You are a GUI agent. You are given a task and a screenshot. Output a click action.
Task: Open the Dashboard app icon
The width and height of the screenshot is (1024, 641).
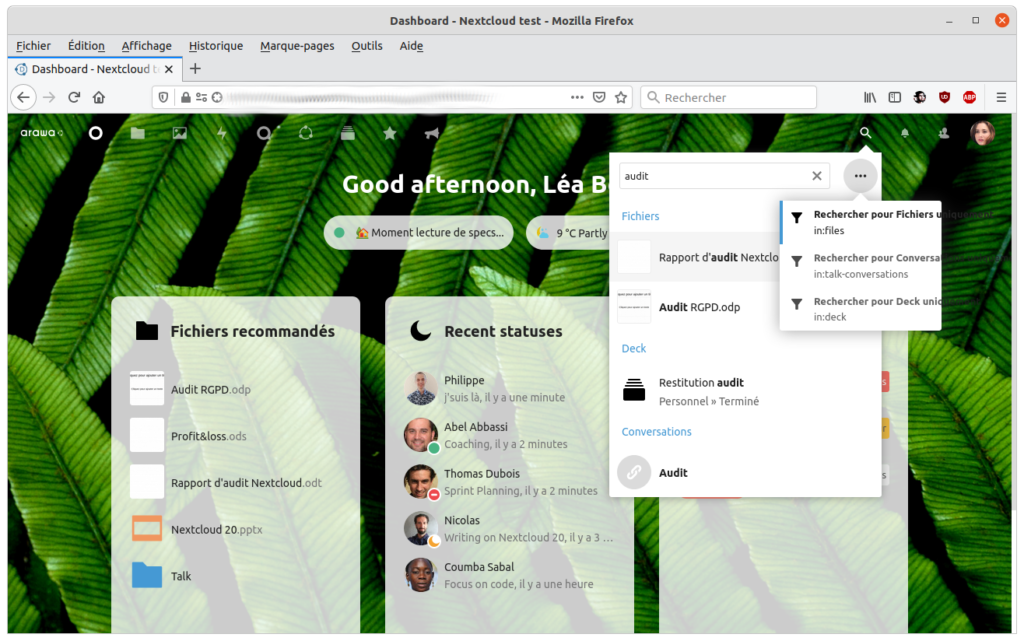pos(95,133)
